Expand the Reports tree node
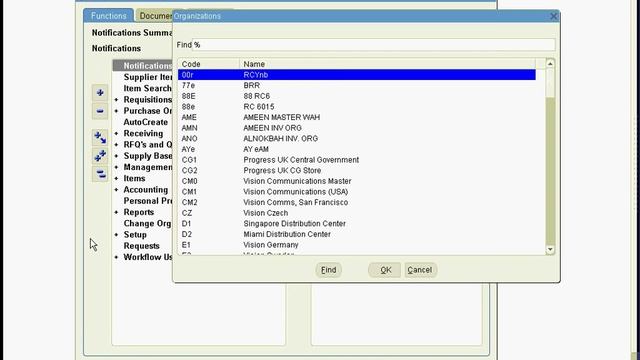Screen dimensions: 640x360 116,212
